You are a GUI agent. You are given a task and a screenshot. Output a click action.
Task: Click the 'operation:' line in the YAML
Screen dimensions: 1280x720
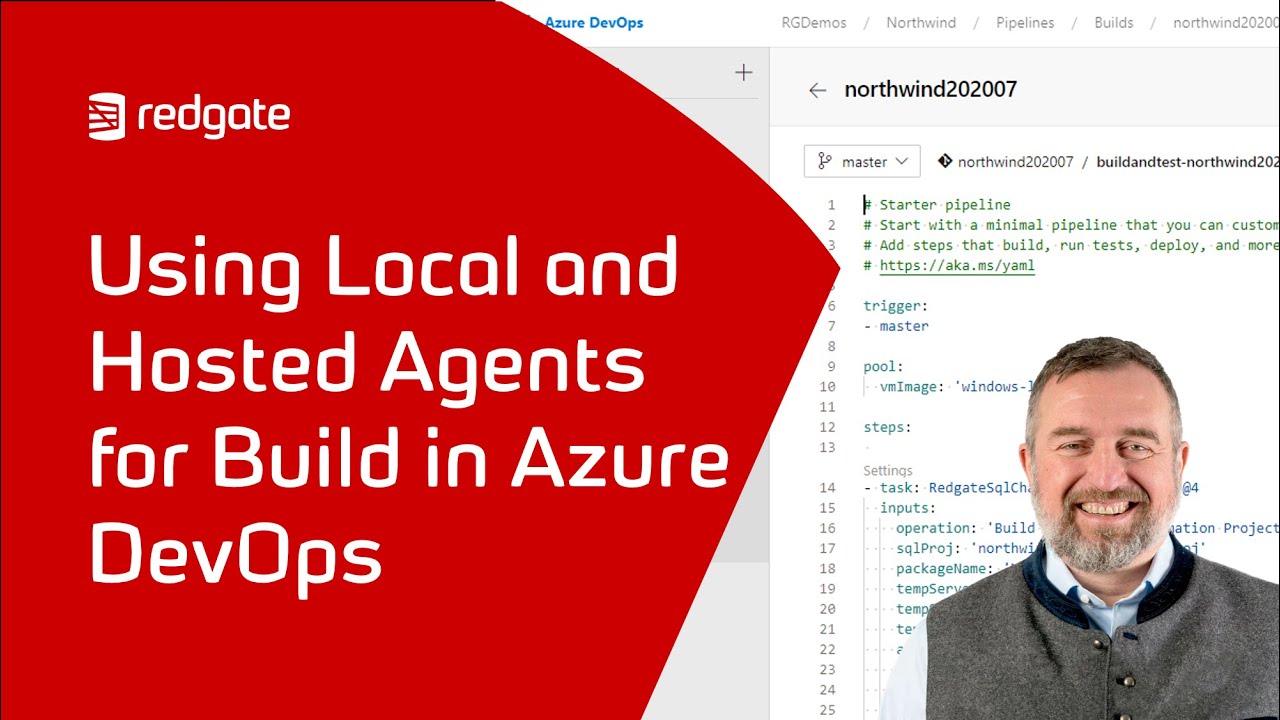click(1087, 528)
